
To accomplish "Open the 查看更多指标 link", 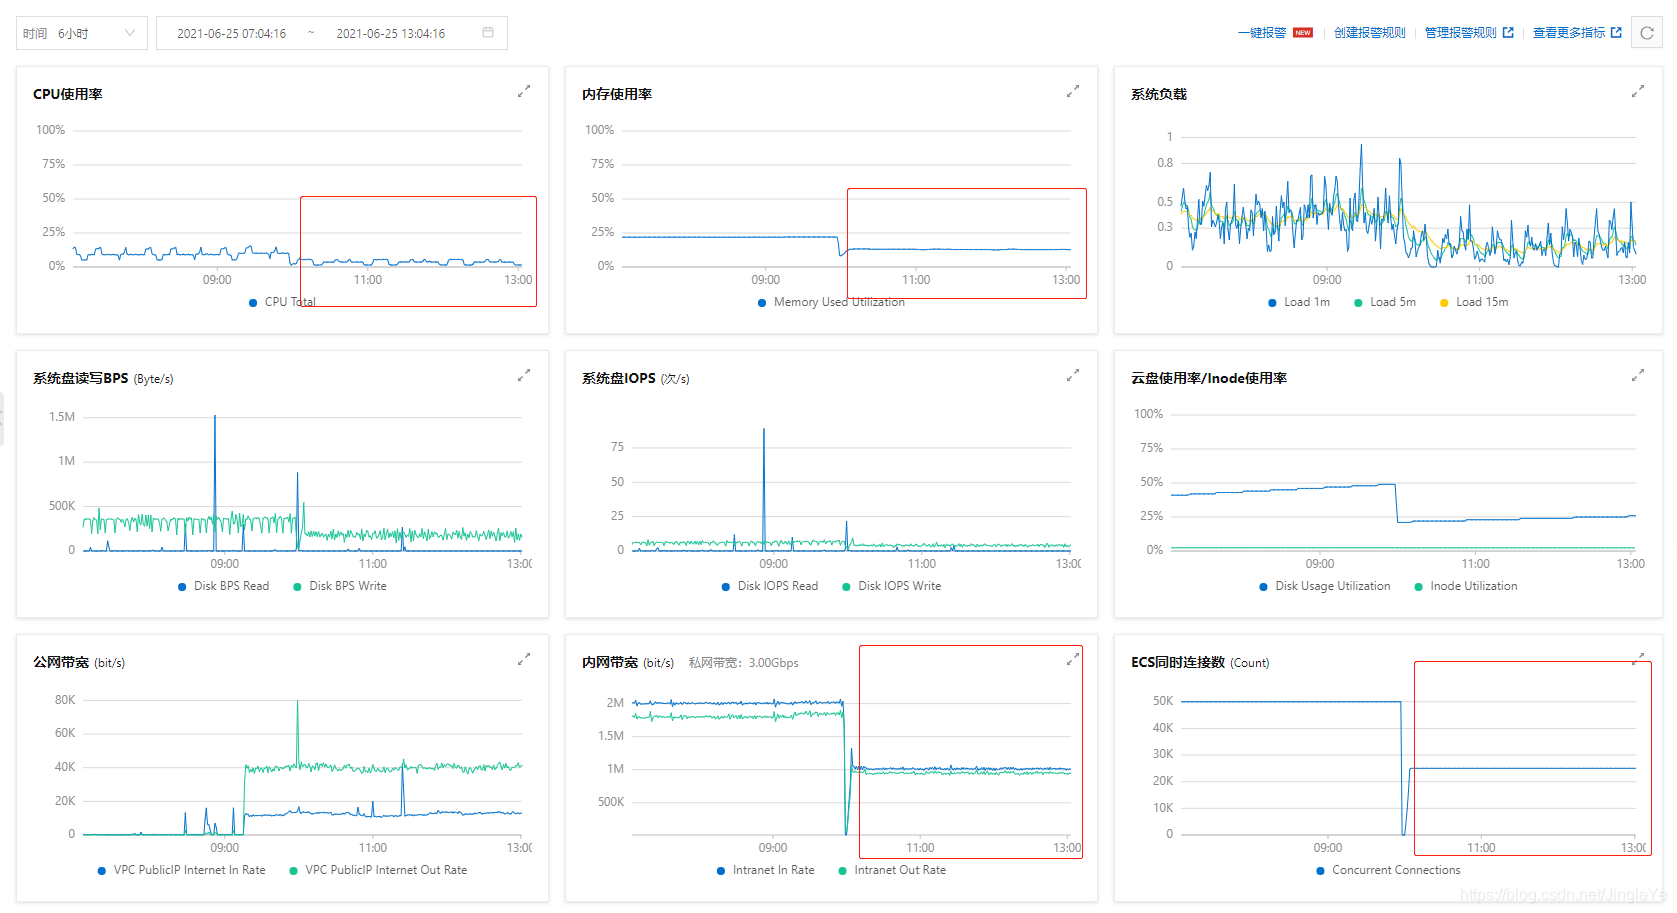I will tap(1568, 33).
